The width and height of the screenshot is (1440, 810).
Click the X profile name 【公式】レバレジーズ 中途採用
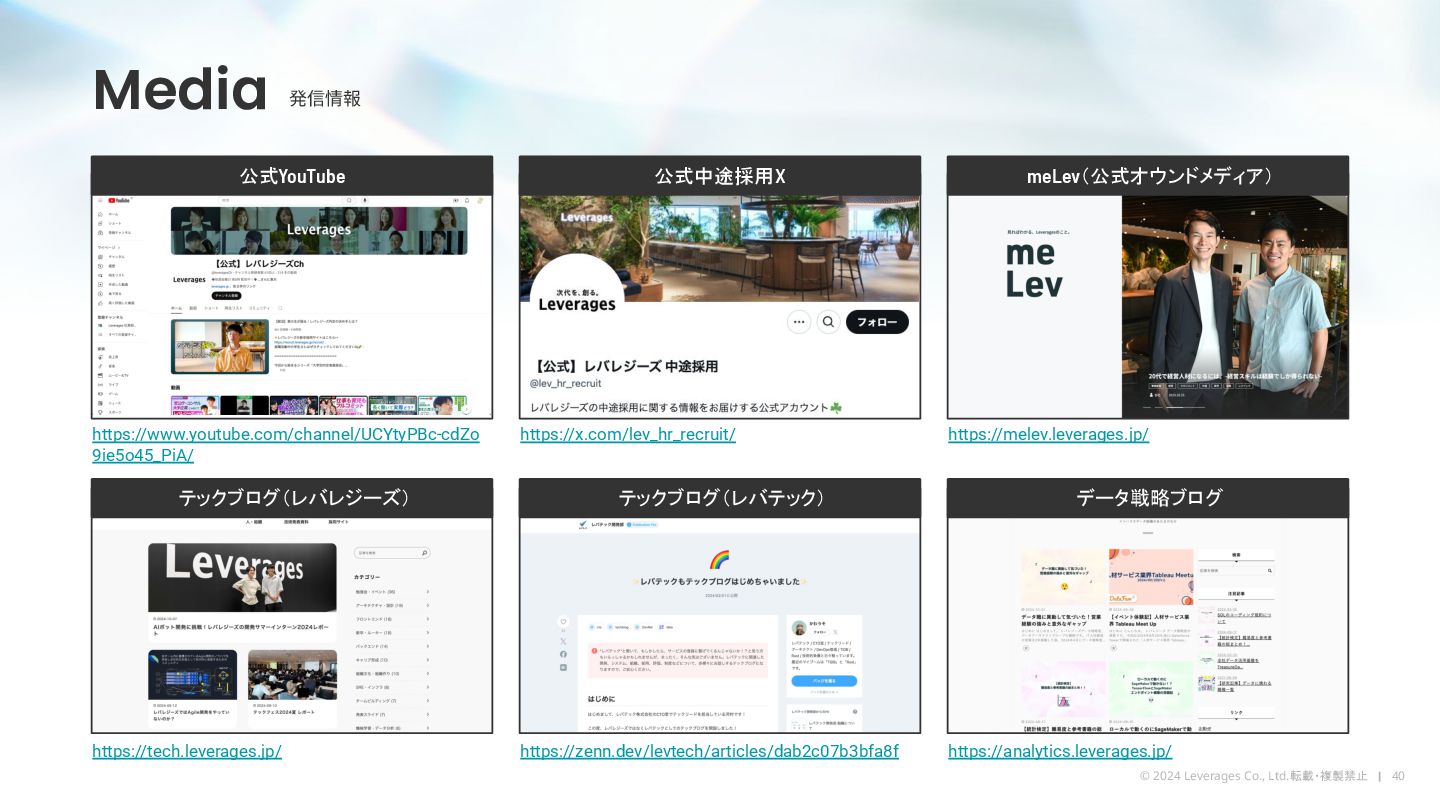tap(625, 366)
